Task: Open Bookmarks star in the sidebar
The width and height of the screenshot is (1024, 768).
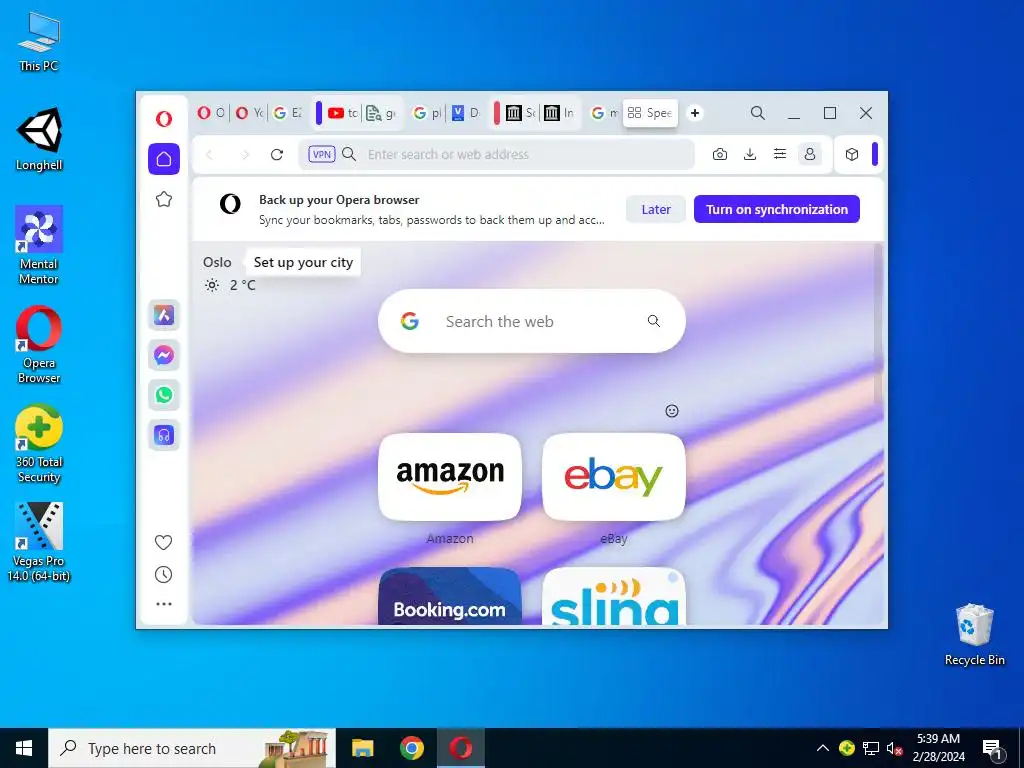Action: coord(164,199)
